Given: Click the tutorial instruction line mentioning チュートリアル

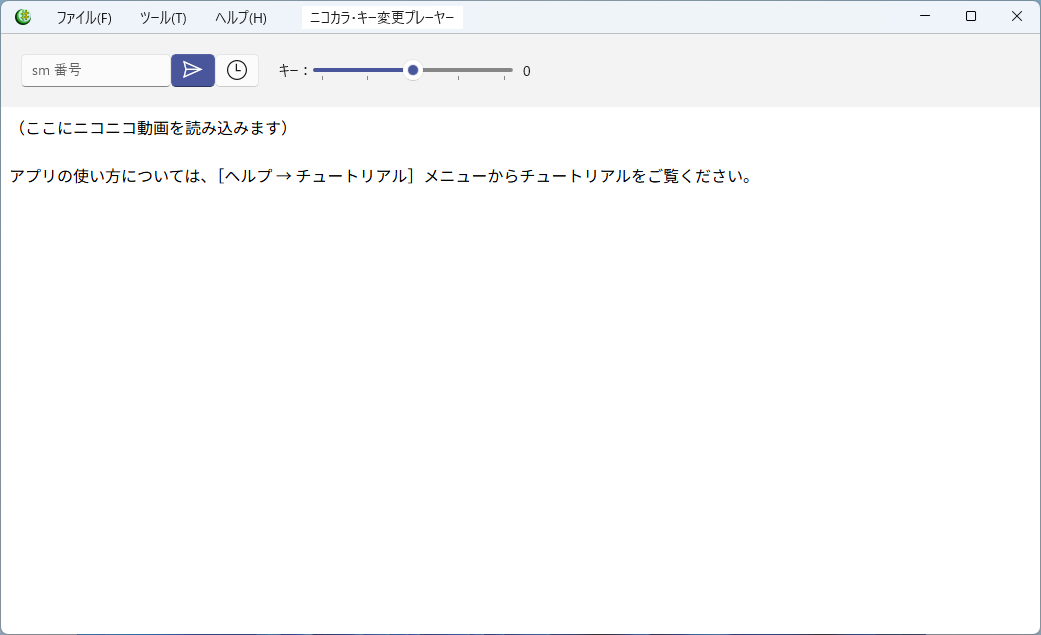Looking at the screenshot, I should tap(380, 177).
